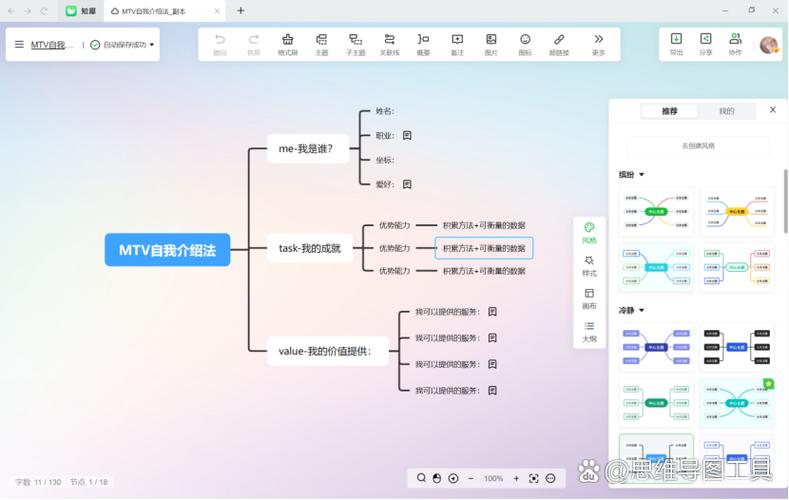Select the highlighted 积累方法+可衡量的数据 node
The width and height of the screenshot is (789, 500).
[484, 248]
